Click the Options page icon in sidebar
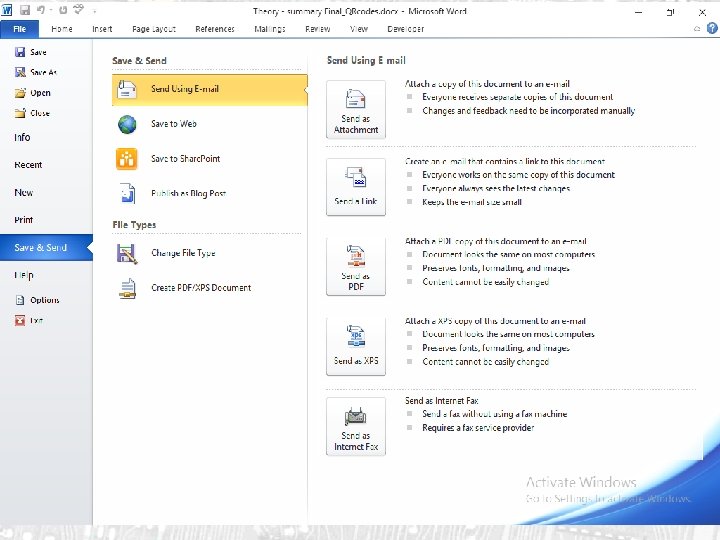 pos(20,300)
